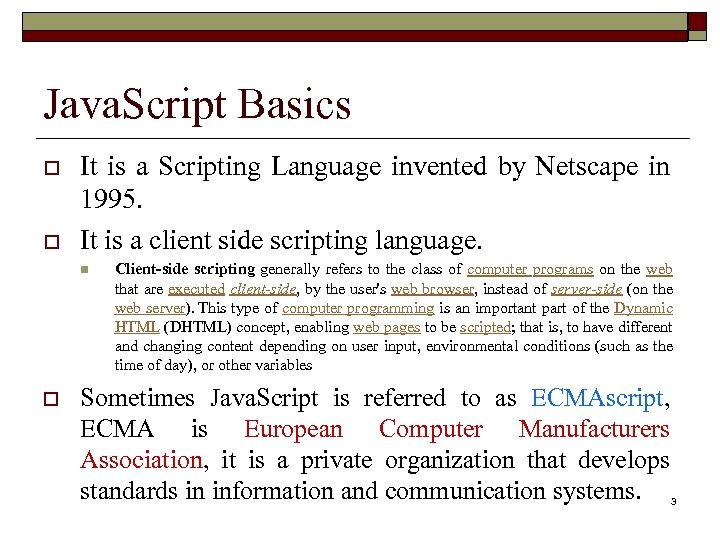Open the "web pages" hyperlink
The image size is (720, 540).
click(387, 327)
